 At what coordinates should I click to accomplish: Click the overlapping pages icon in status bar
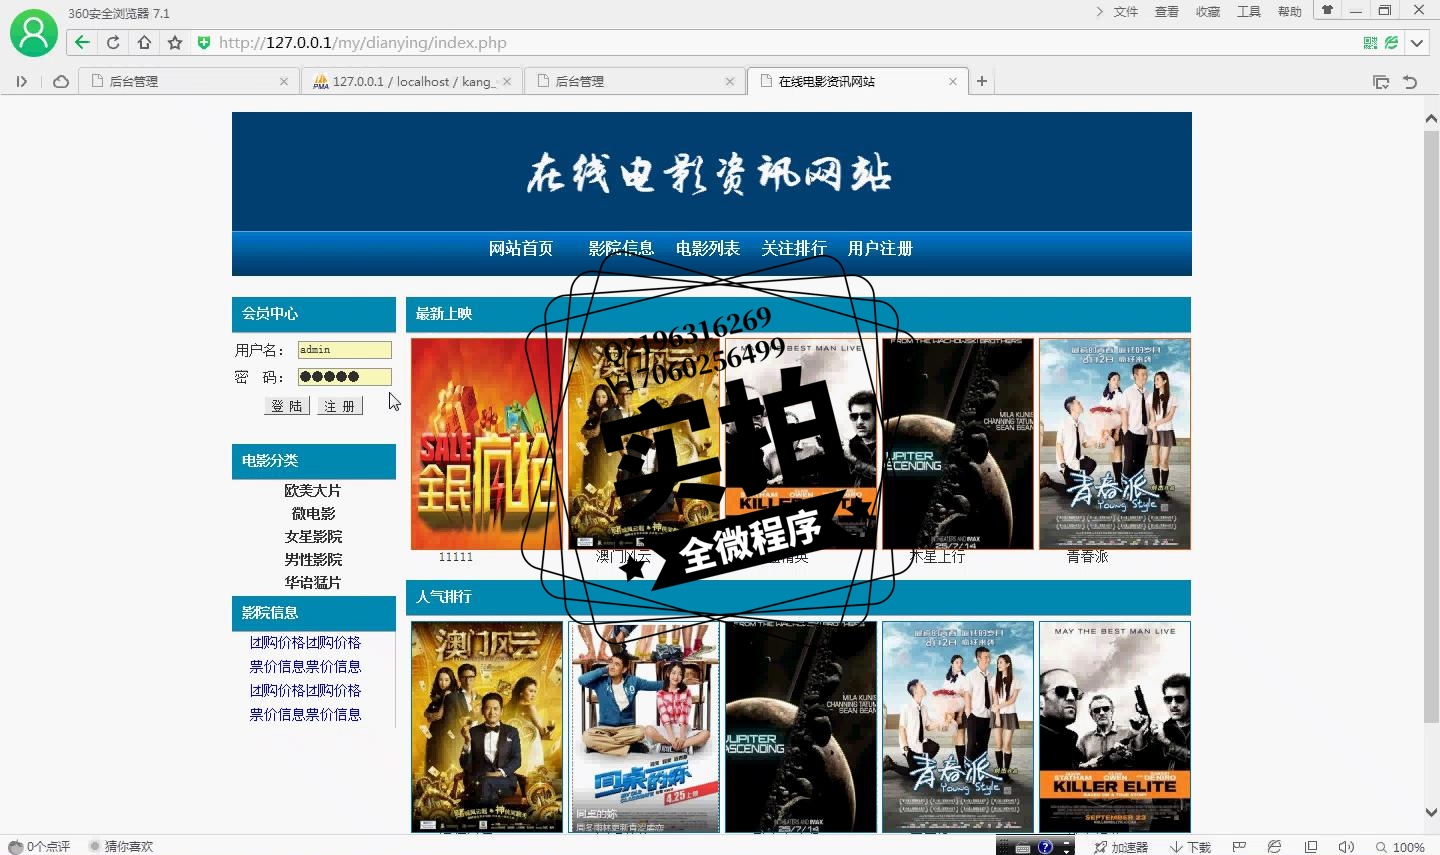1311,847
